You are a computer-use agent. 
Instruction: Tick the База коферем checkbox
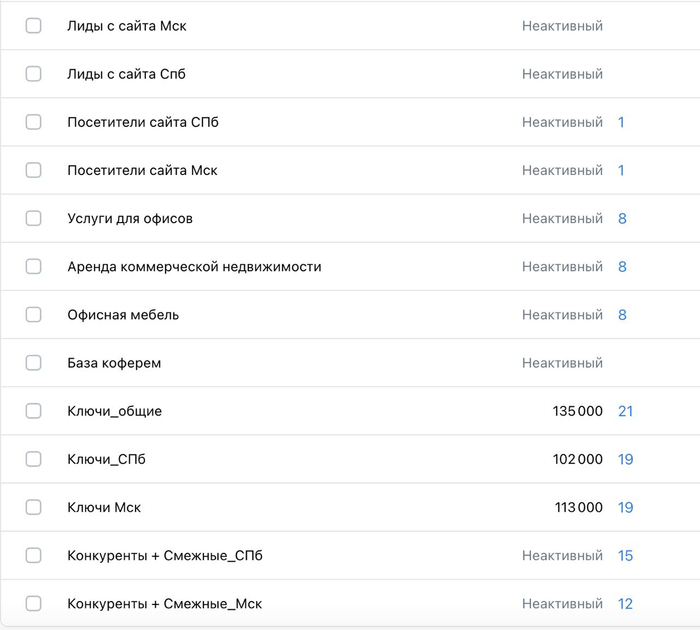(34, 363)
